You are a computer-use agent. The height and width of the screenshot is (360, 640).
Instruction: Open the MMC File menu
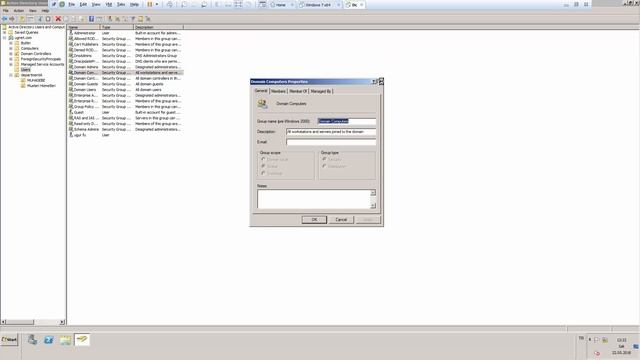pyautogui.click(x=6, y=11)
